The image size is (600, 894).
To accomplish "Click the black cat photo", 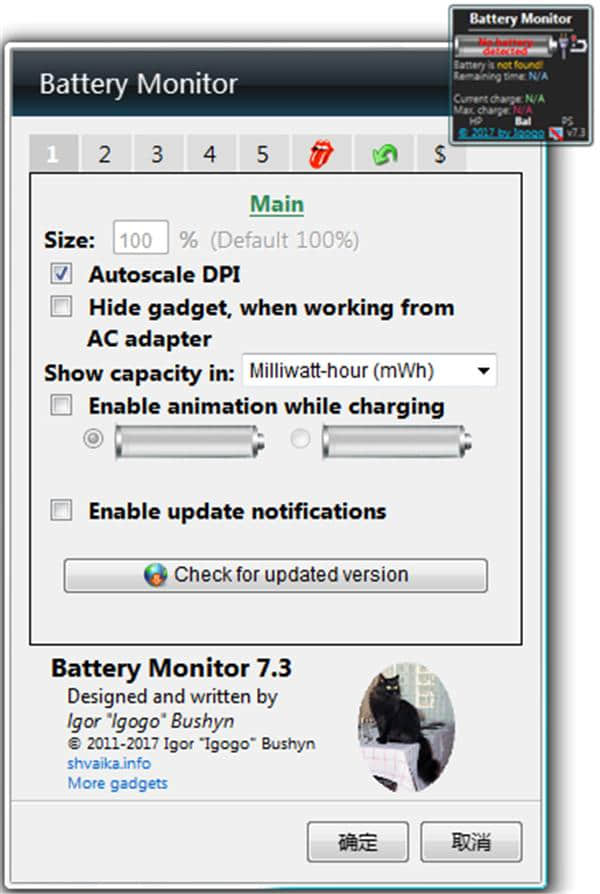I will (x=406, y=724).
